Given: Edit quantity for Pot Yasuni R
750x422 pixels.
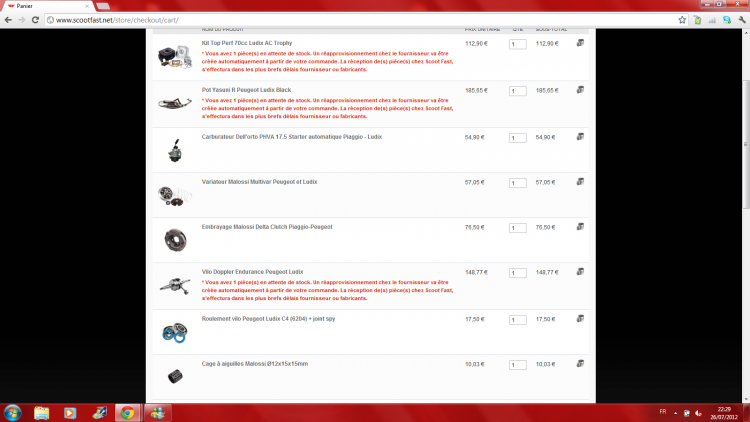Looking at the screenshot, I should tap(518, 91).
